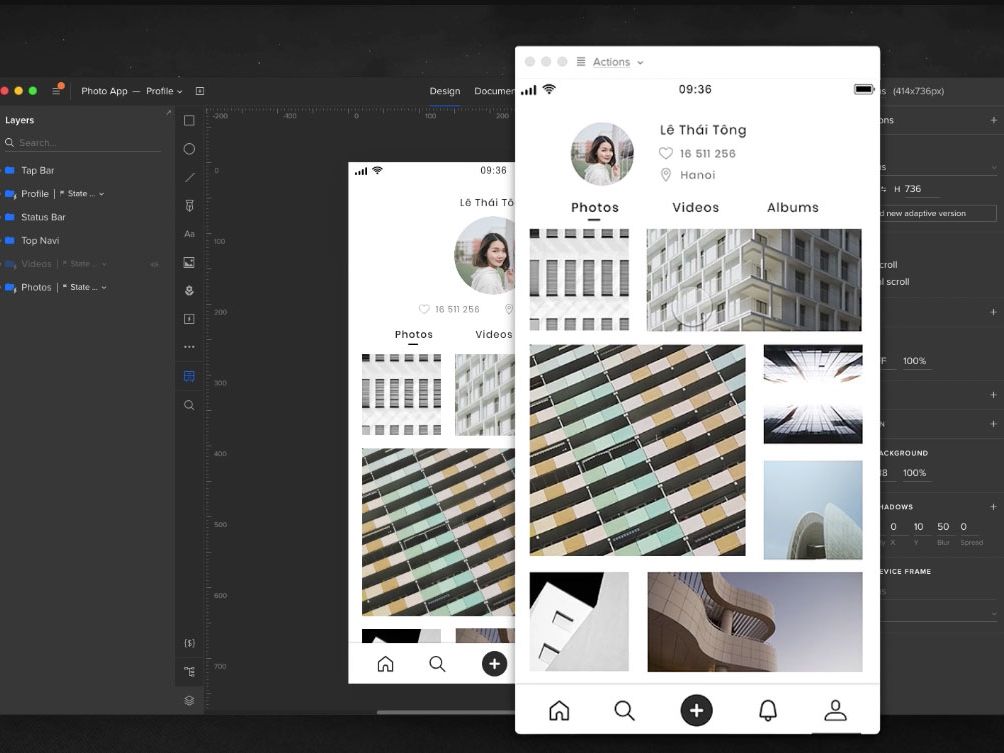
Task: Open the Albums tab in the preview
Action: [x=792, y=207]
